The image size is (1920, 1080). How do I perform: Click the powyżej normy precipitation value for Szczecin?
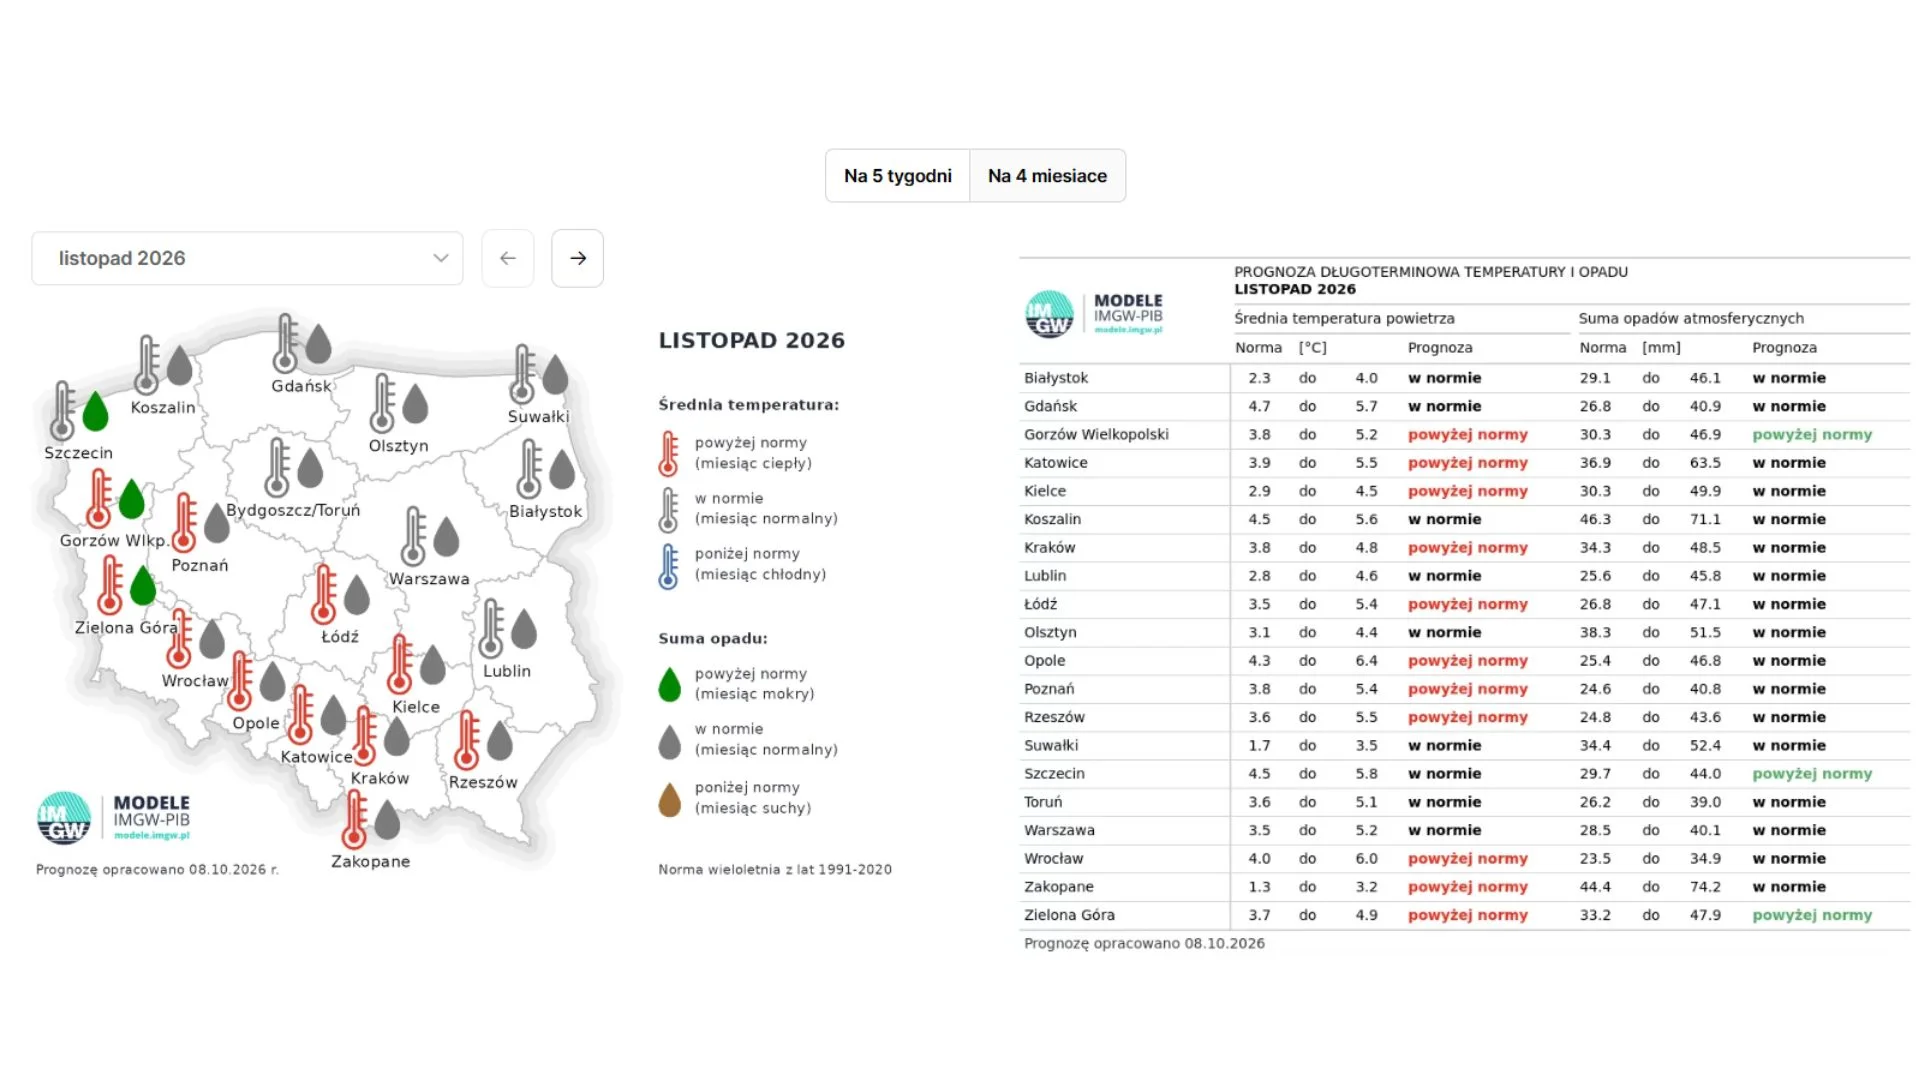(1812, 774)
